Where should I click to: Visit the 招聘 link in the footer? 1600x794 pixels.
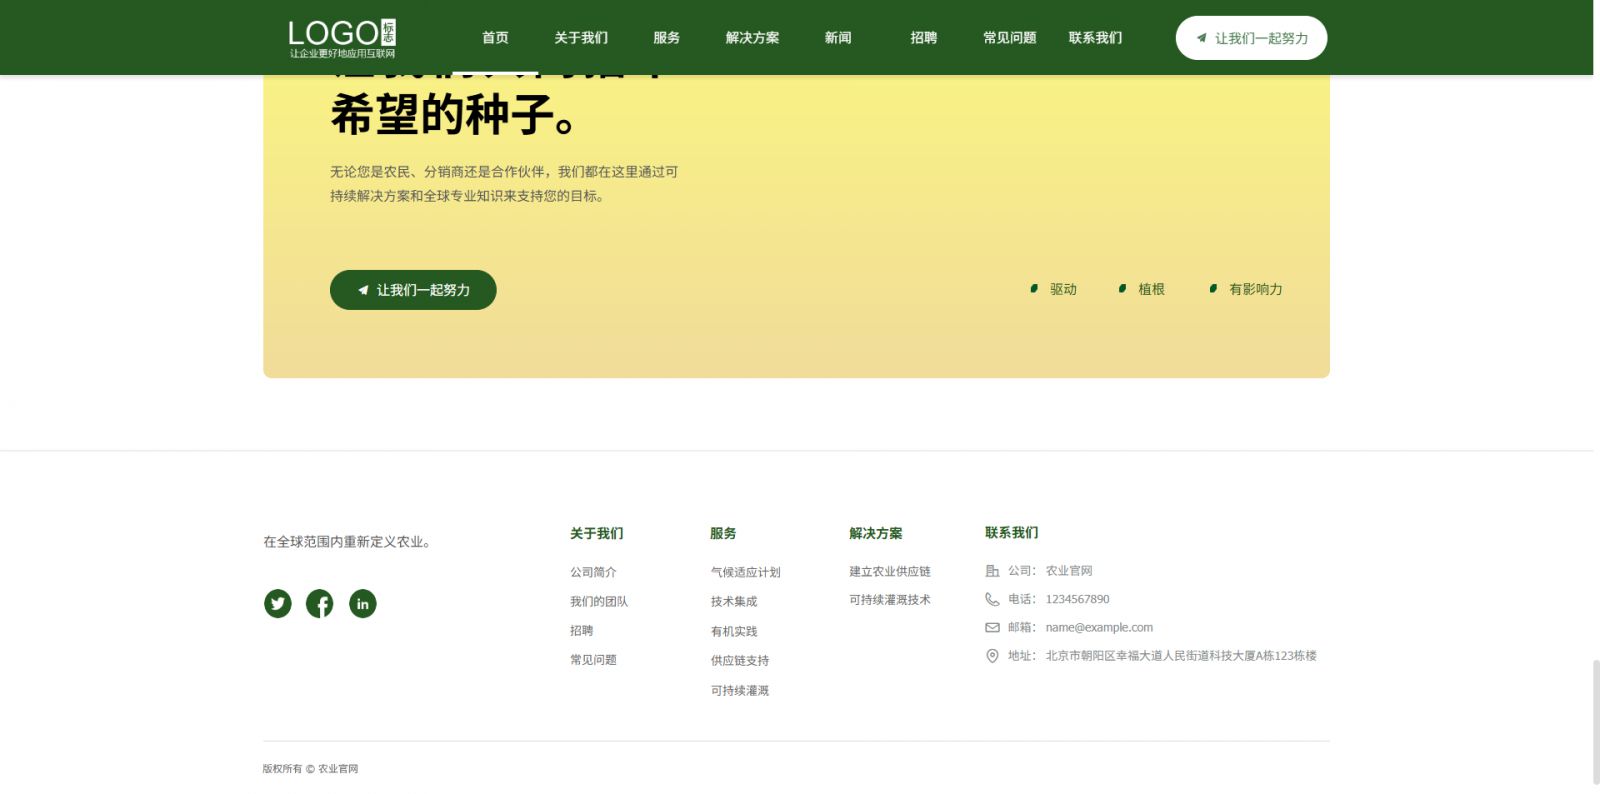click(x=581, y=631)
